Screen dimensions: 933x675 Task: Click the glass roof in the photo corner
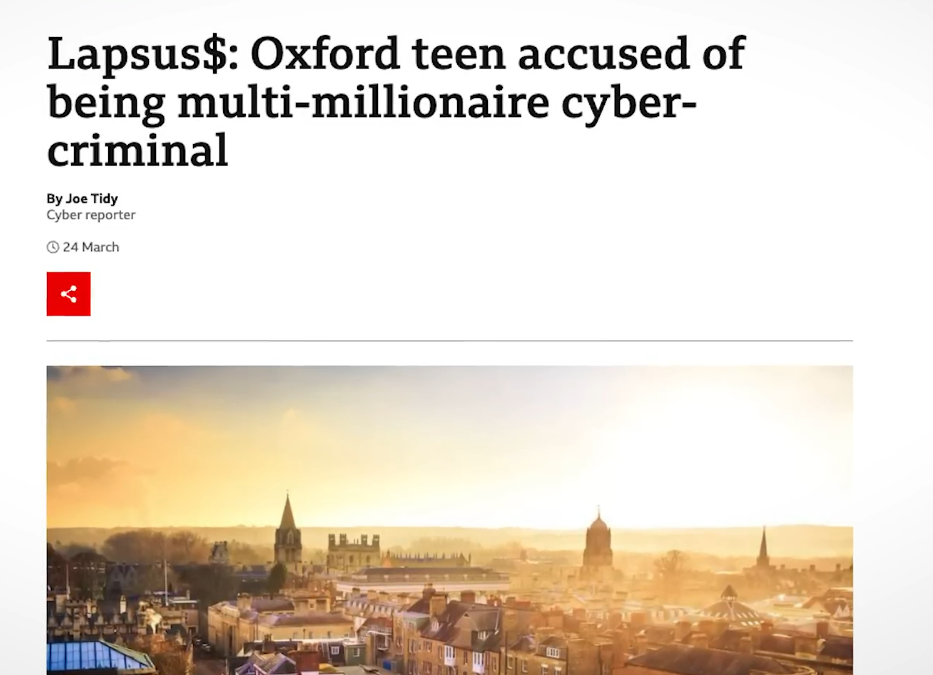(x=98, y=655)
